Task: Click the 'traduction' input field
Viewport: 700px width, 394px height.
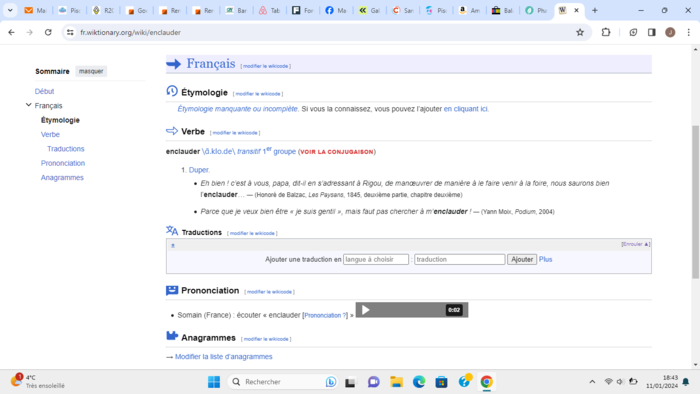Action: (x=459, y=259)
